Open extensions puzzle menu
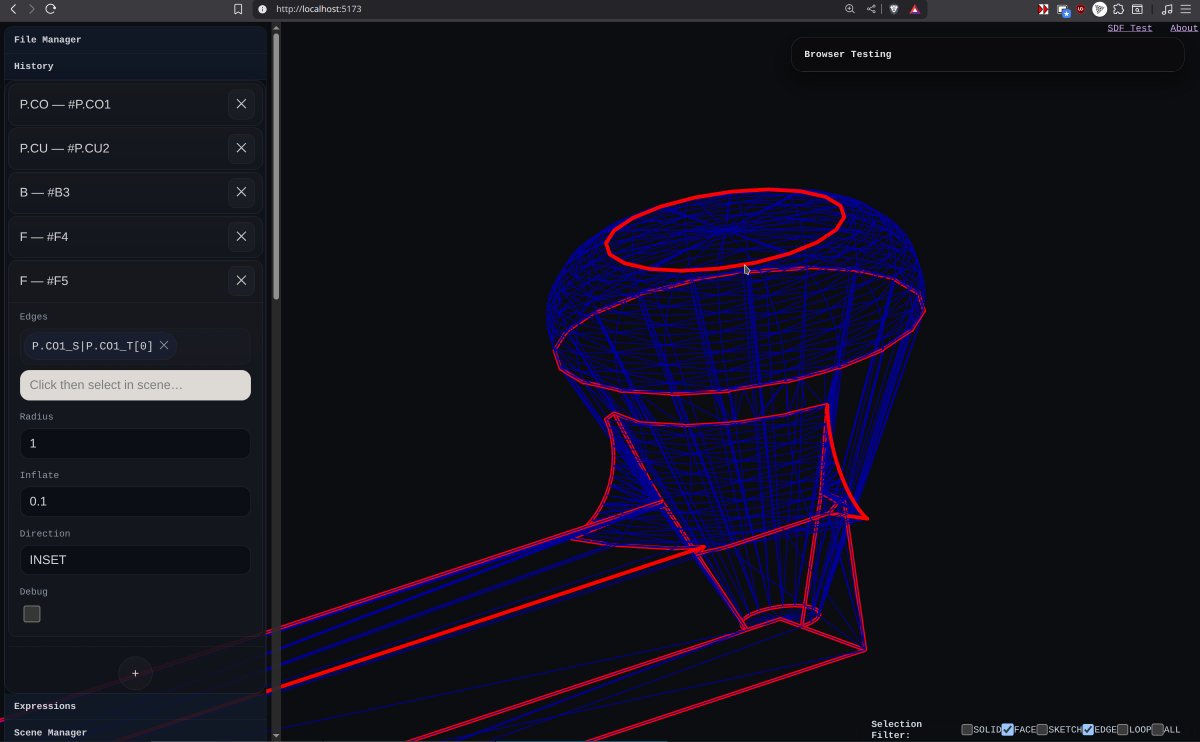 tap(1119, 9)
